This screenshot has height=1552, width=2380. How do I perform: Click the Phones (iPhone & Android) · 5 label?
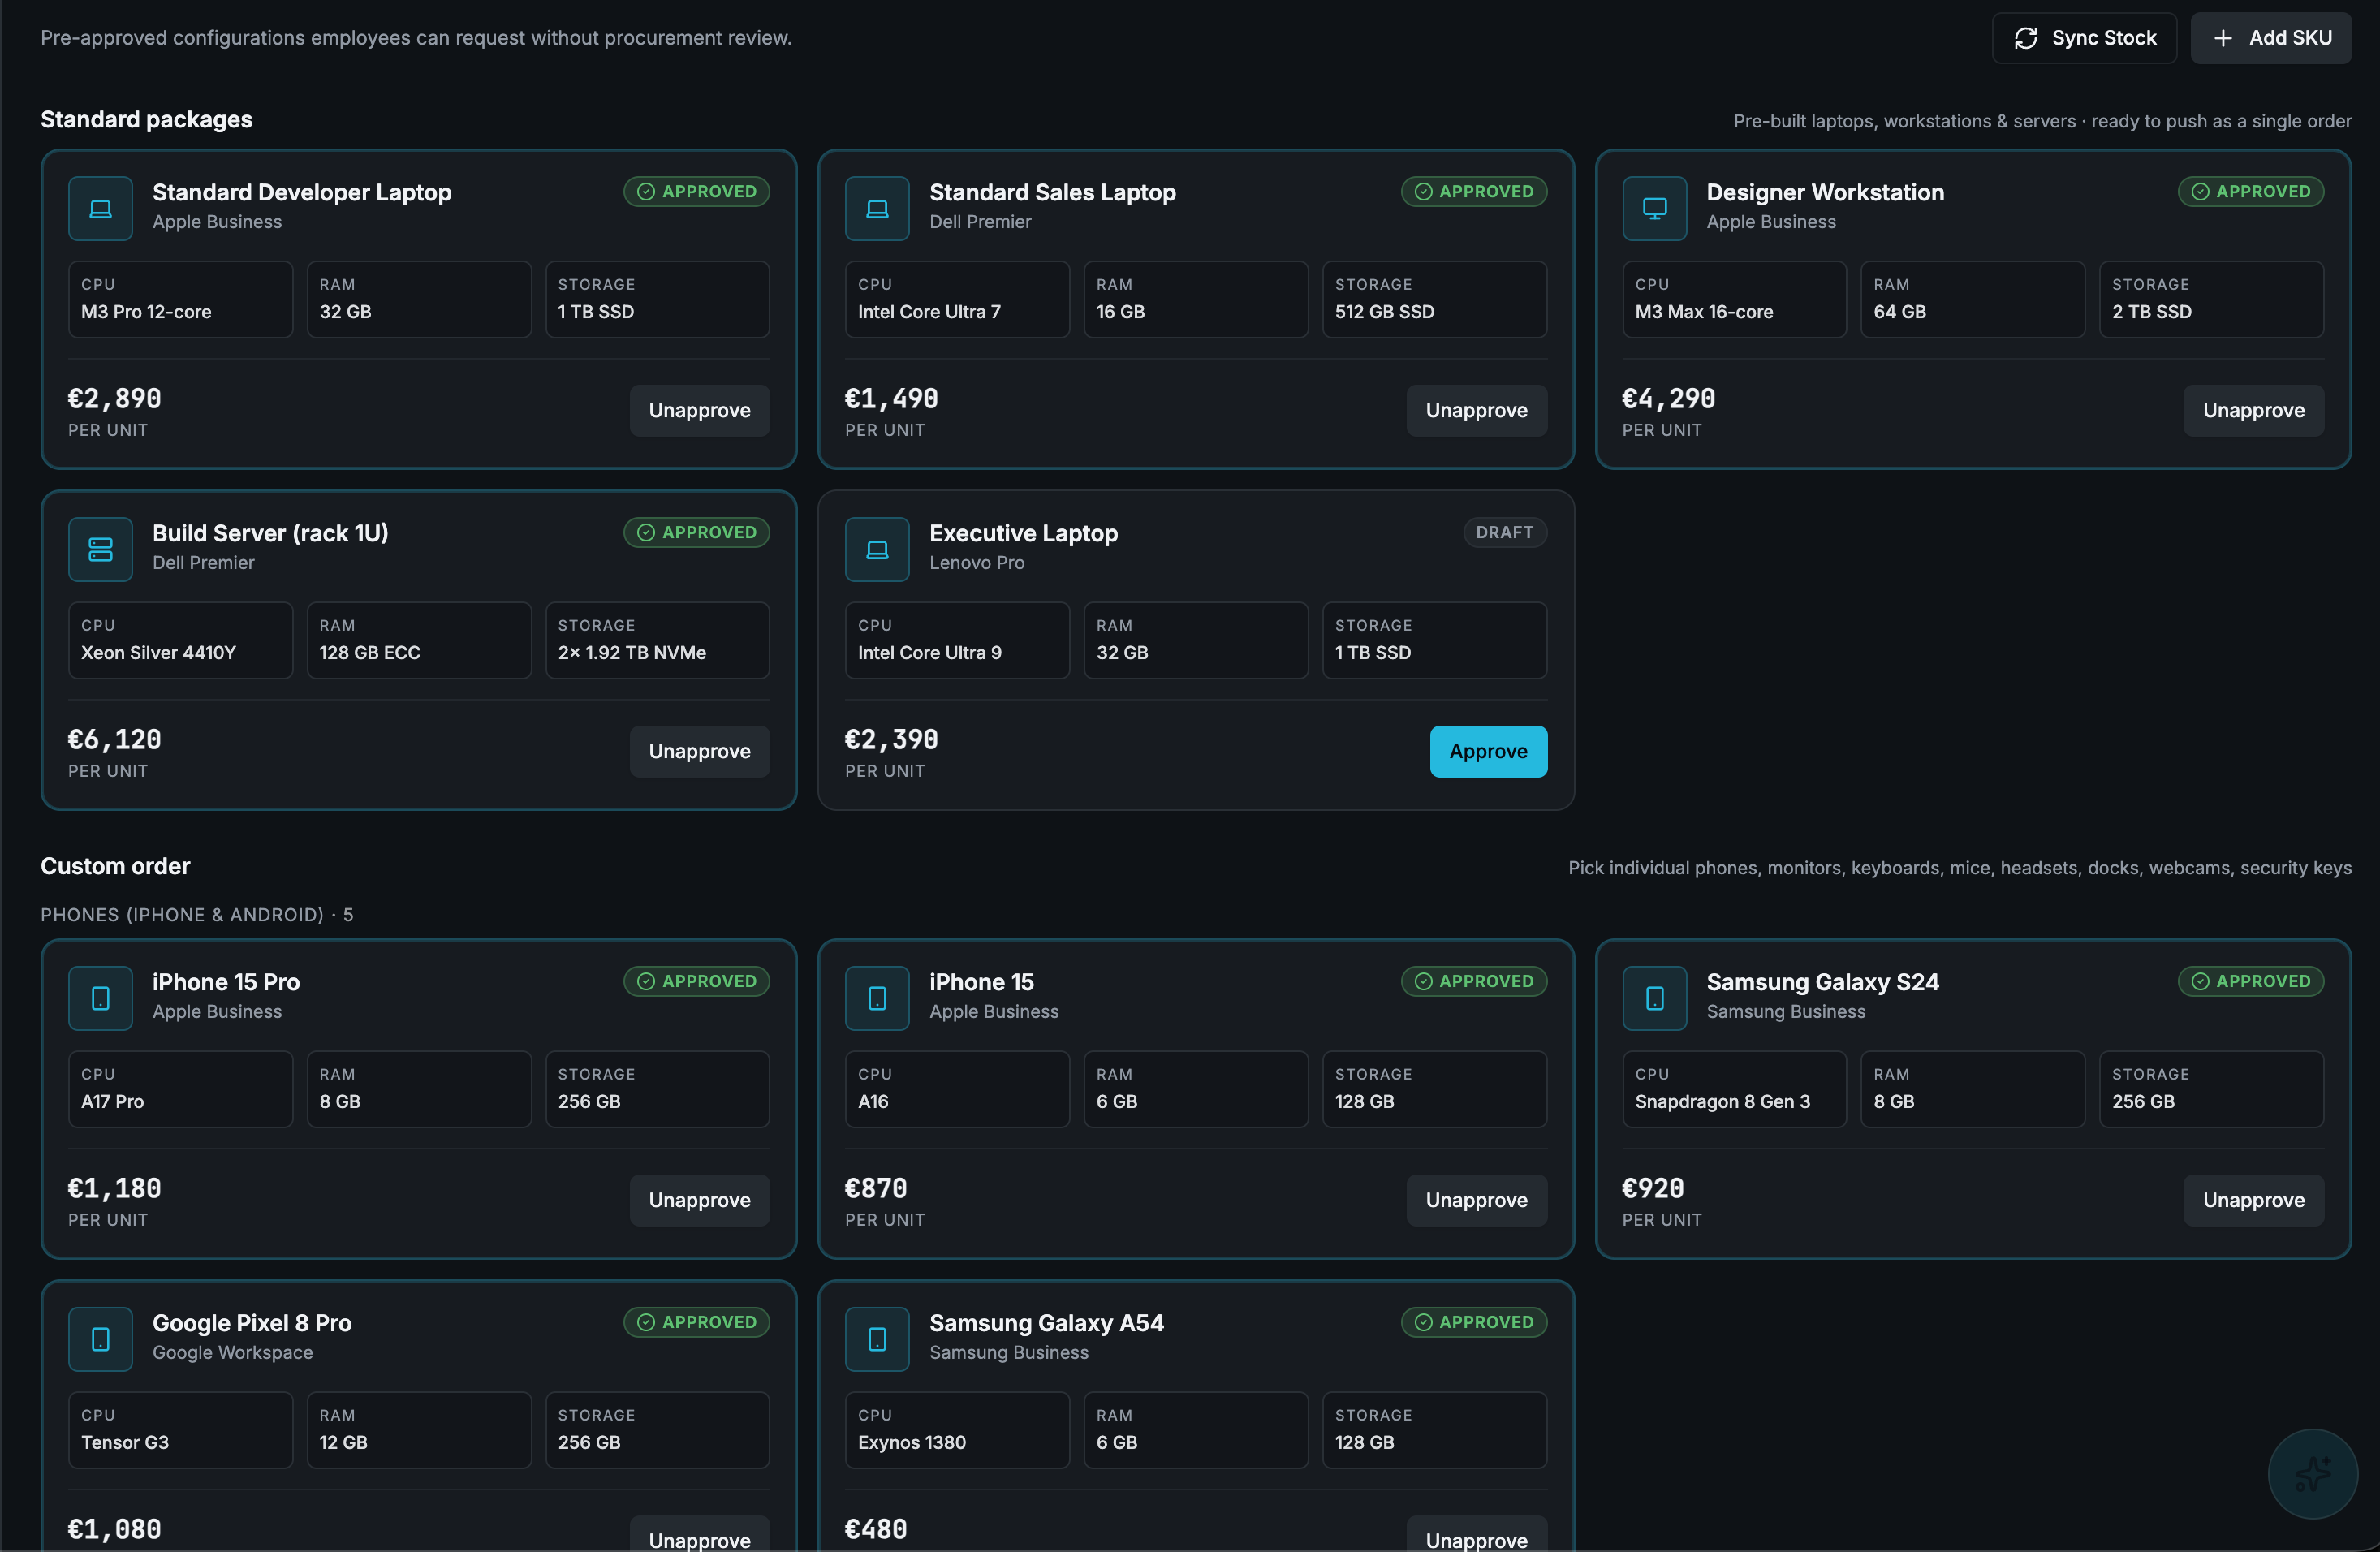click(197, 915)
